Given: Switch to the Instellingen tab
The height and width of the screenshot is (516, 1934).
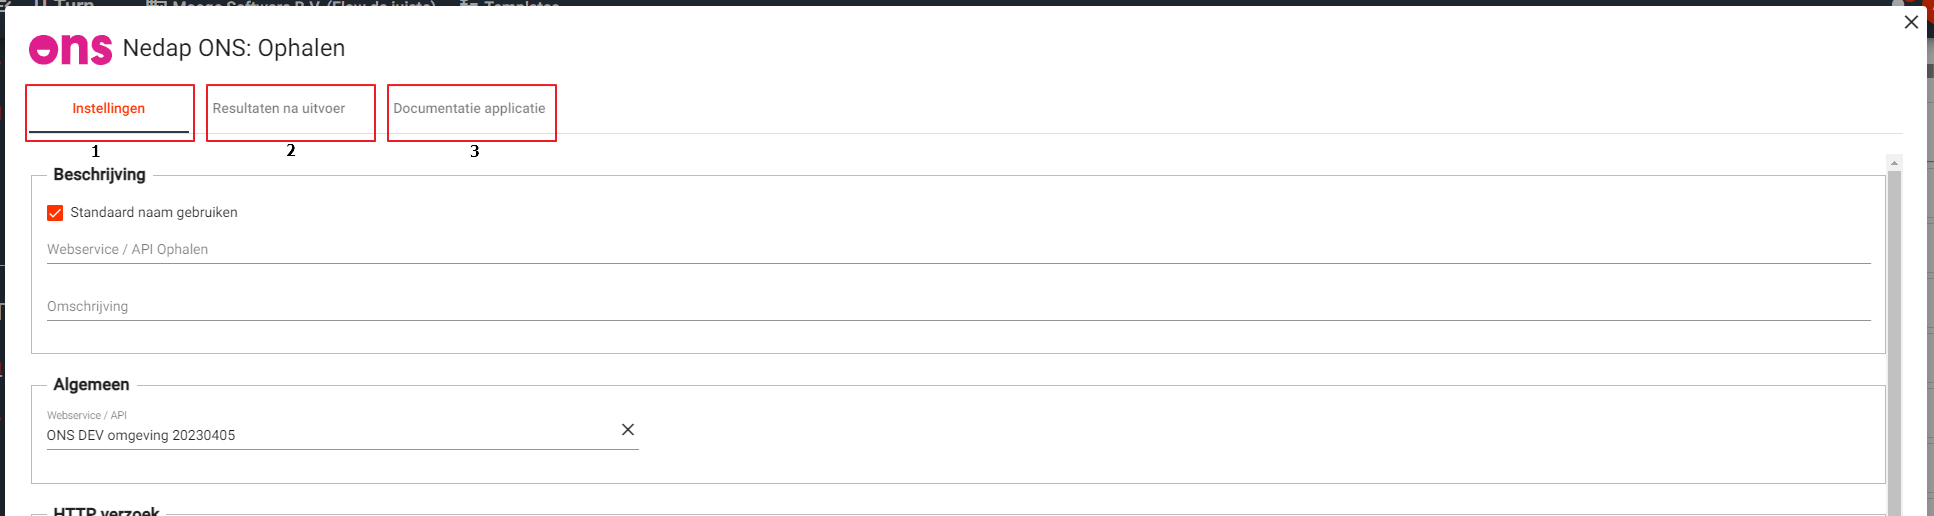Looking at the screenshot, I should 109,109.
